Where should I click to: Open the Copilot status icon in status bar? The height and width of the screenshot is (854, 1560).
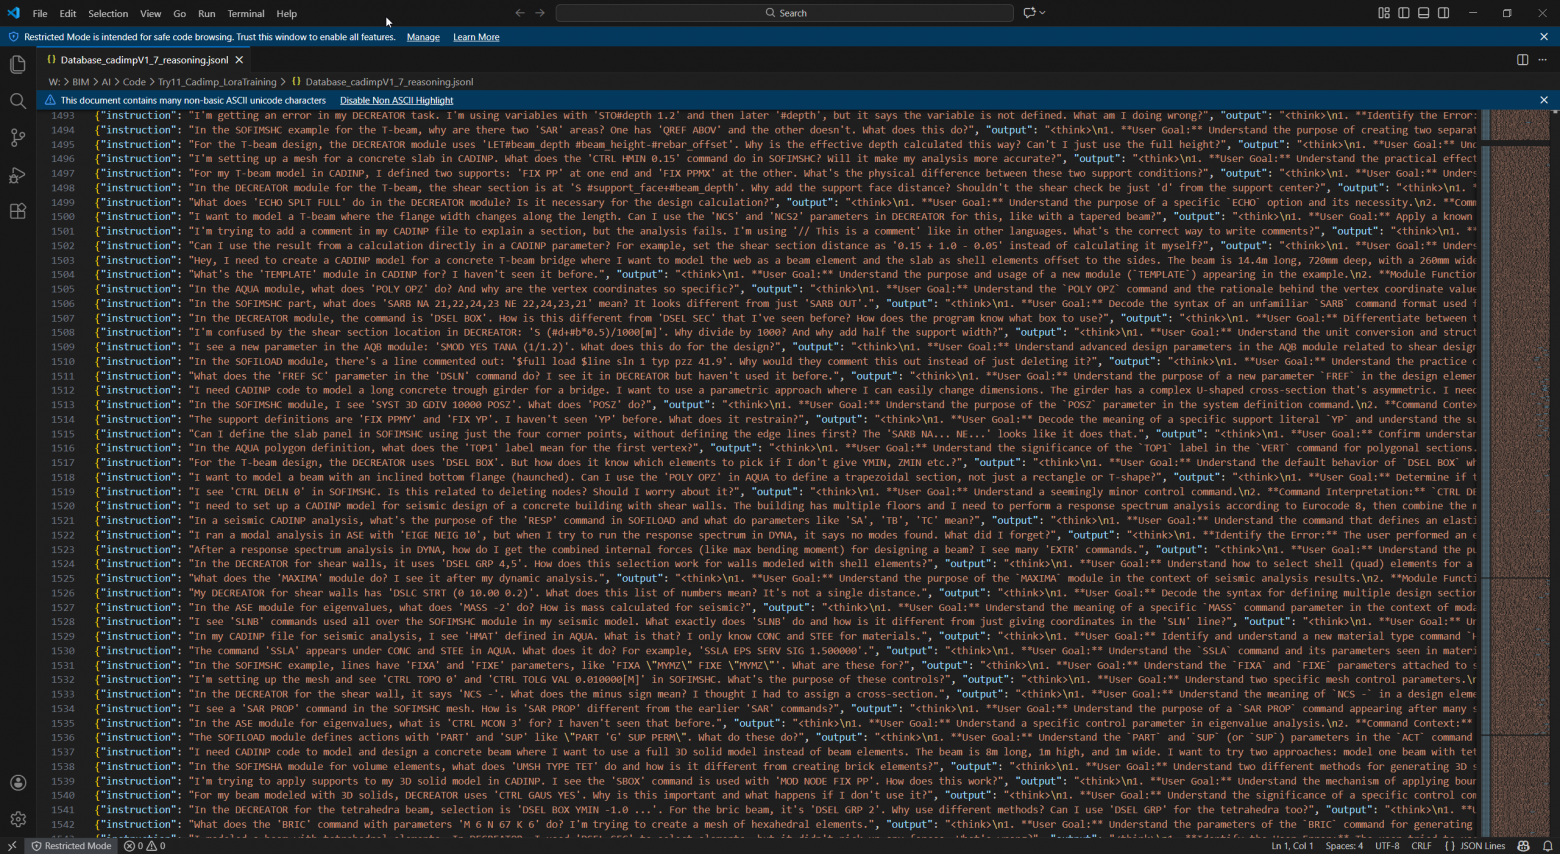click(1523, 846)
